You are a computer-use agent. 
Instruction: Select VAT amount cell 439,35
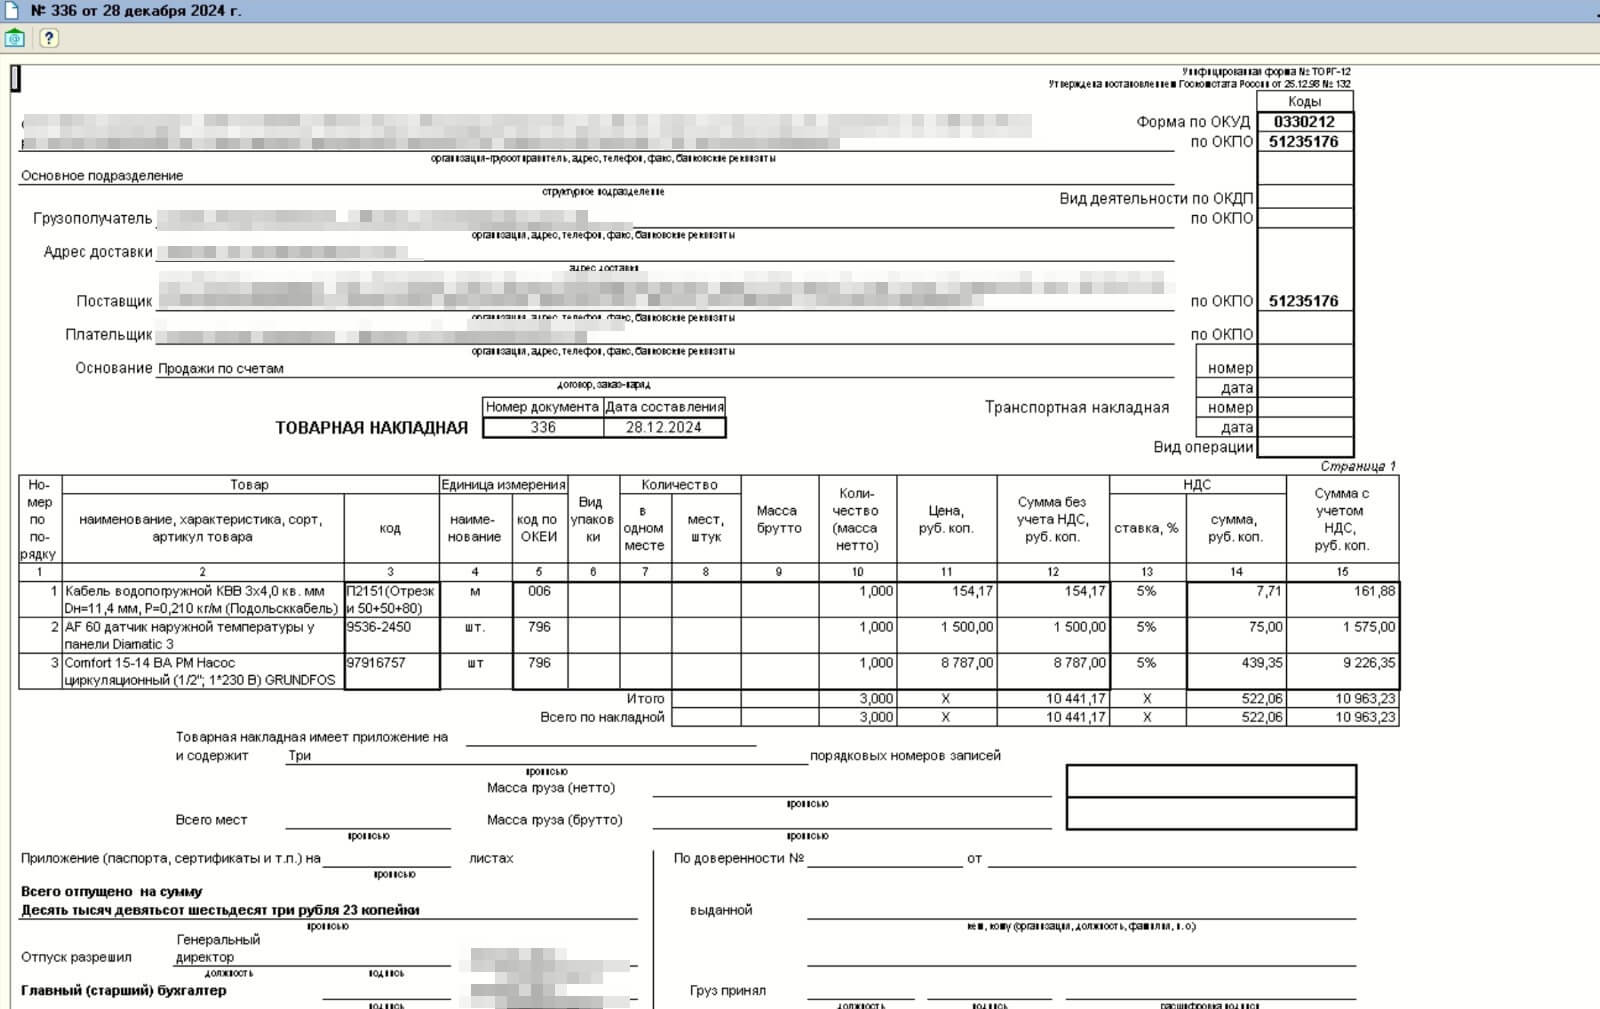coord(1236,663)
